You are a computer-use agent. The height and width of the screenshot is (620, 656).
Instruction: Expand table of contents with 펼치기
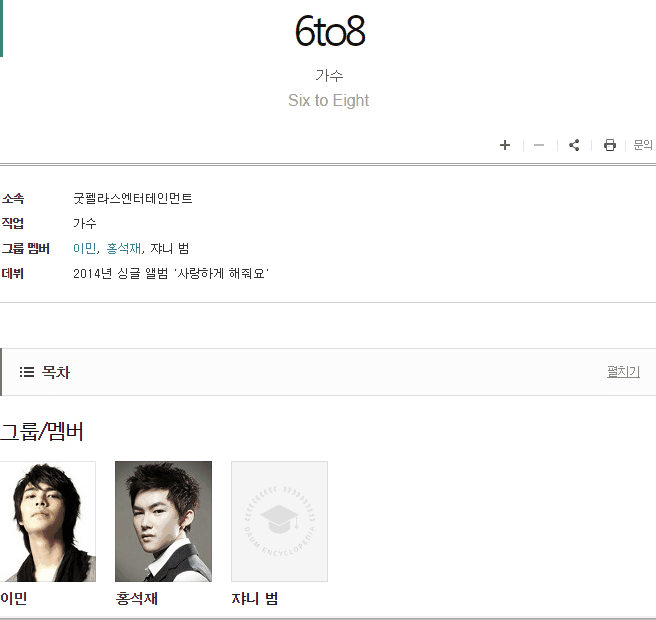tap(623, 371)
